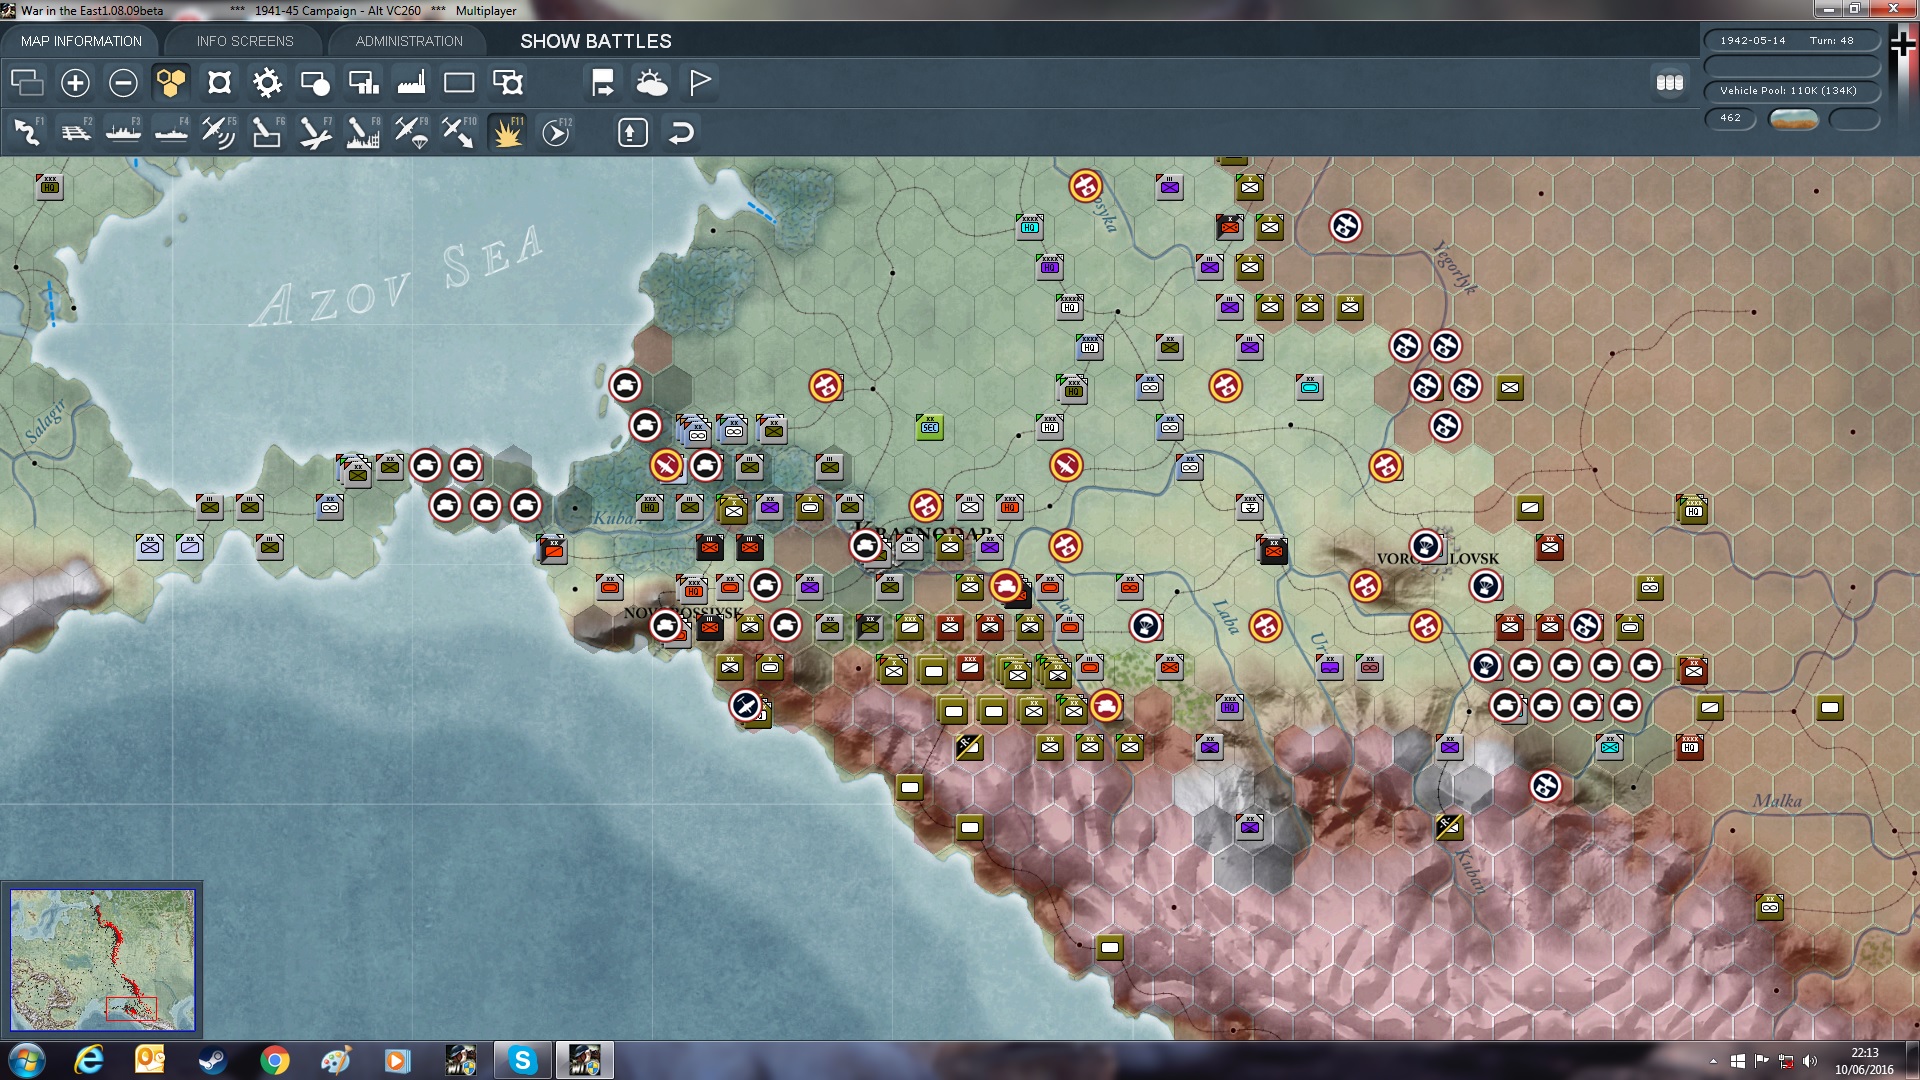Click the green SEC unit counter on the map
The height and width of the screenshot is (1080, 1920).
[930, 428]
